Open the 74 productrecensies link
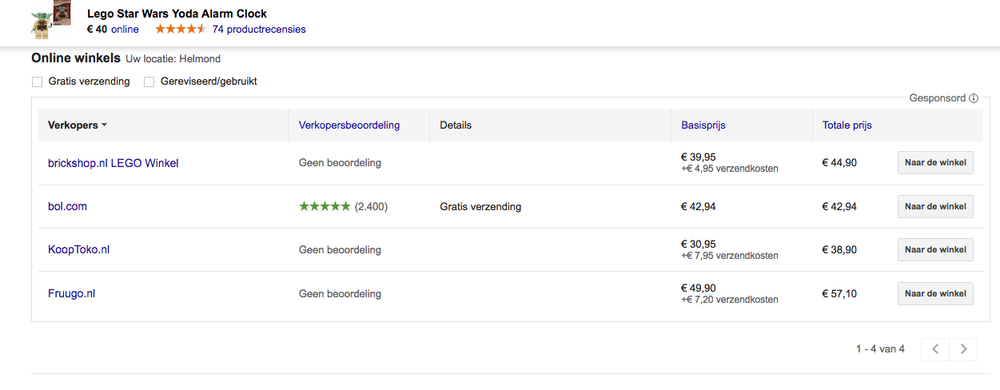The width and height of the screenshot is (1000, 390). point(259,29)
